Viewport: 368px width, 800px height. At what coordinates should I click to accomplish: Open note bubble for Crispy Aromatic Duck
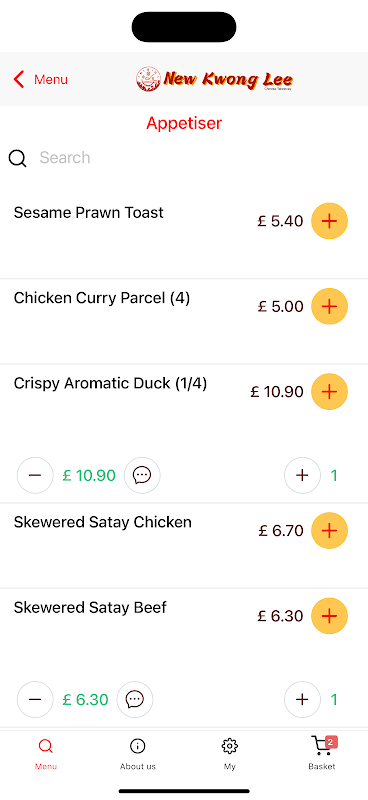(x=142, y=476)
